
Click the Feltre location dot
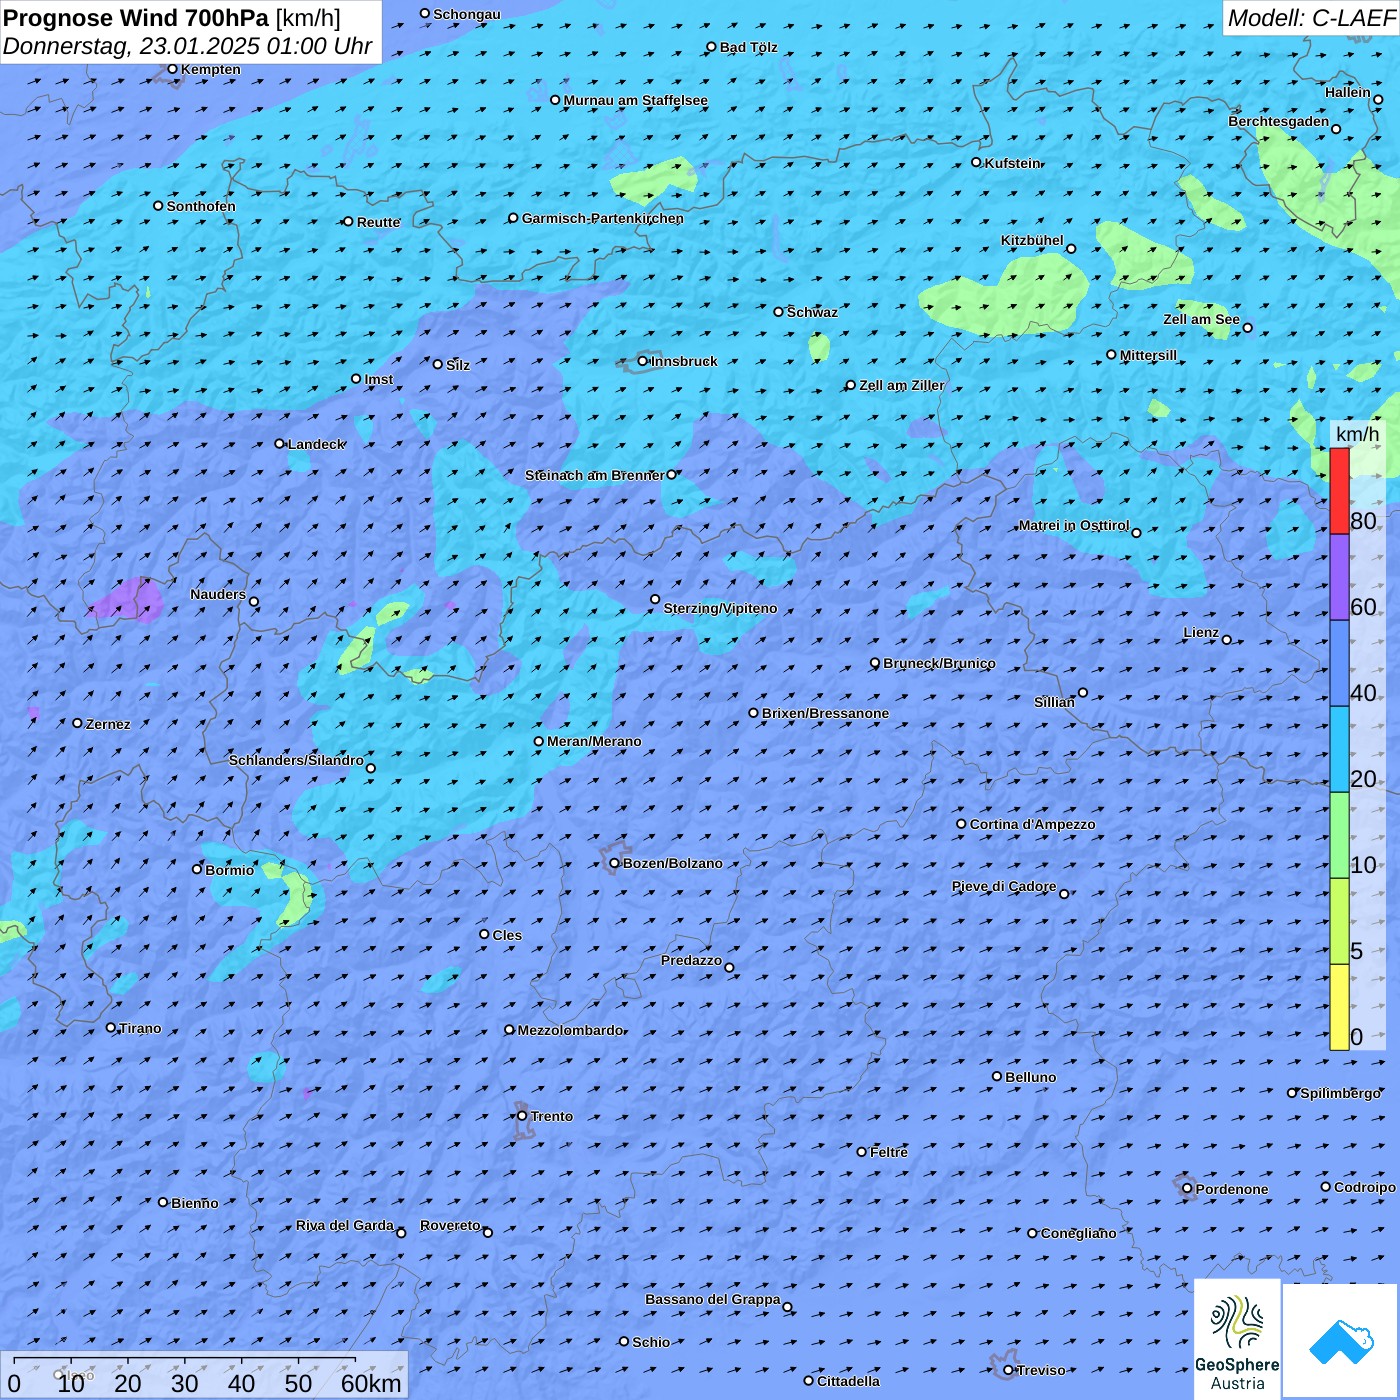click(x=862, y=1152)
